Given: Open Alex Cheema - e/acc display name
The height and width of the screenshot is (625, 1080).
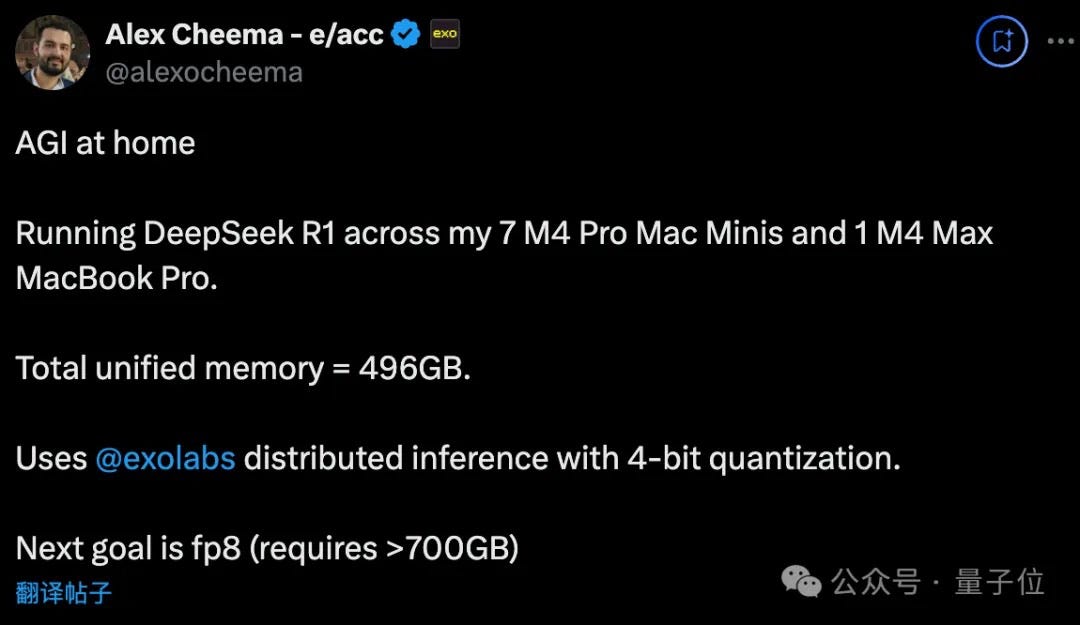Looking at the screenshot, I should 244,33.
